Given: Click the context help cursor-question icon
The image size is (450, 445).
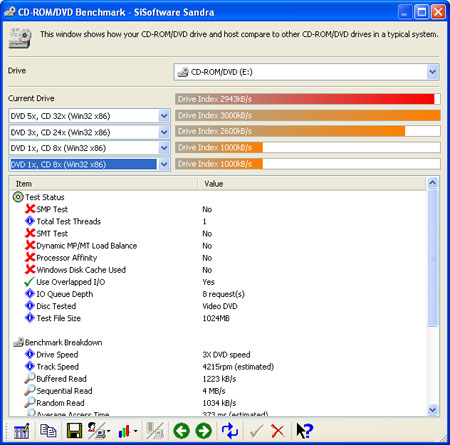Looking at the screenshot, I should [304, 431].
